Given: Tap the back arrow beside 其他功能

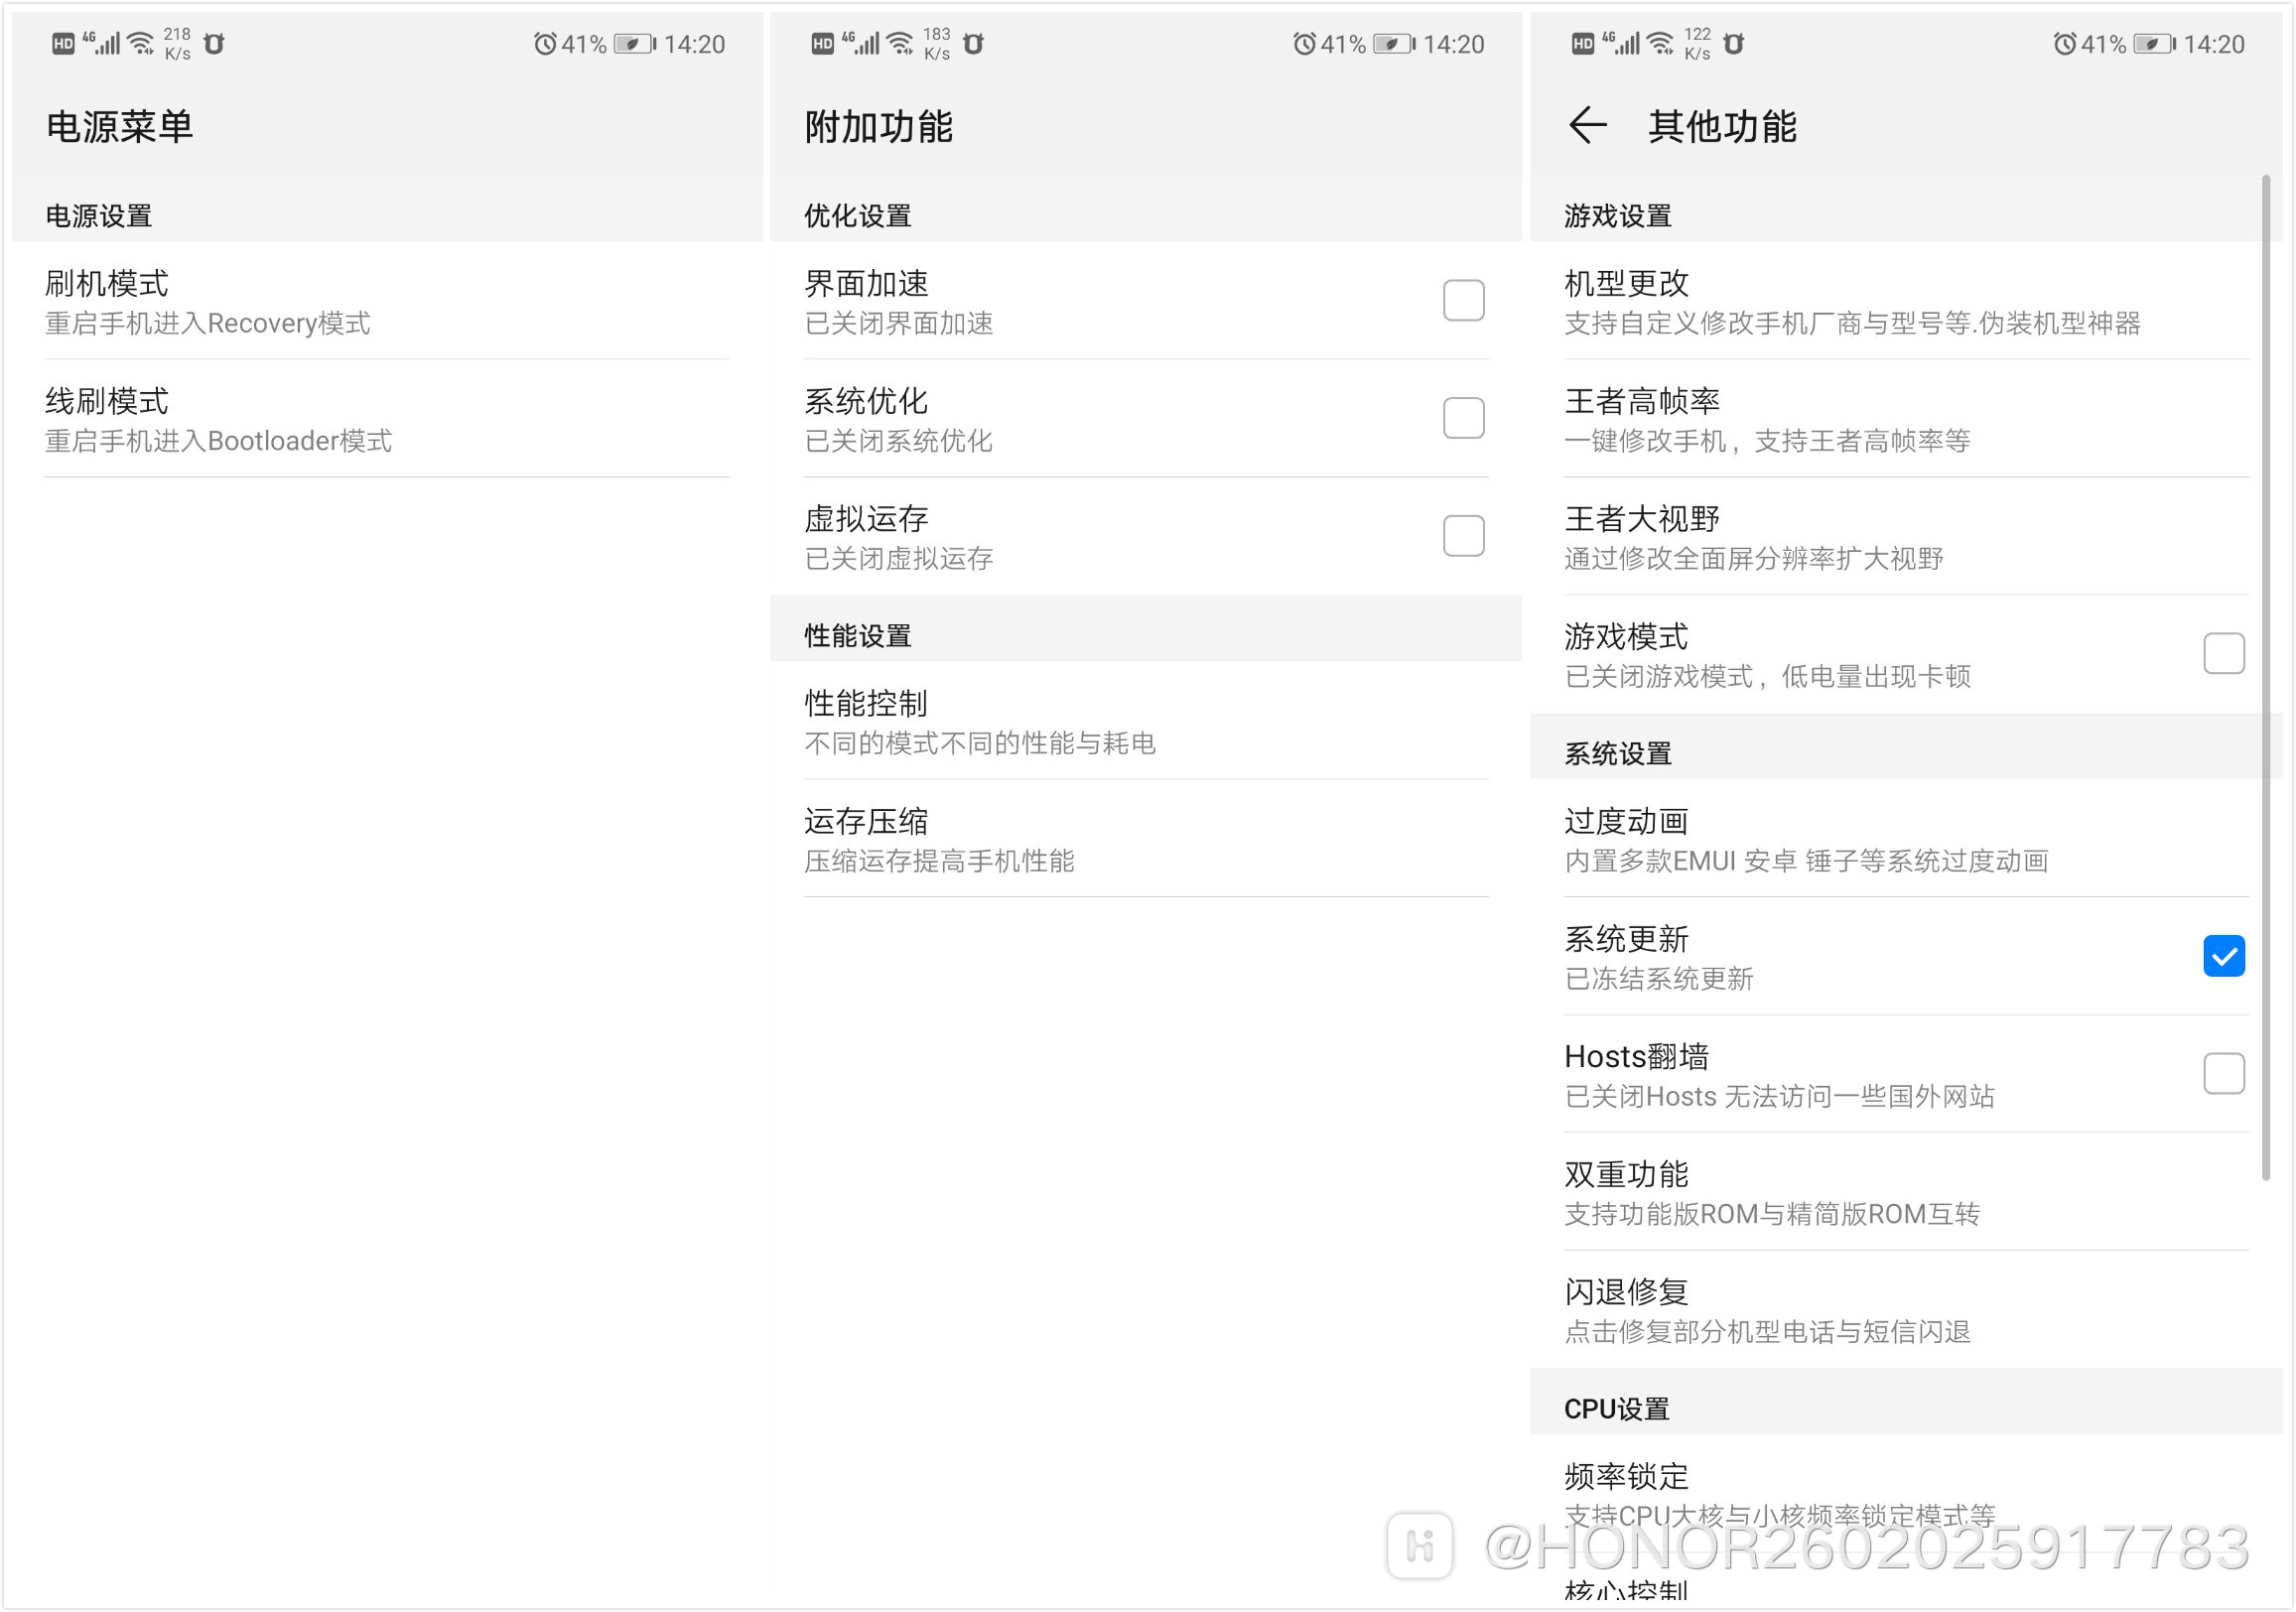Looking at the screenshot, I should tap(1588, 126).
